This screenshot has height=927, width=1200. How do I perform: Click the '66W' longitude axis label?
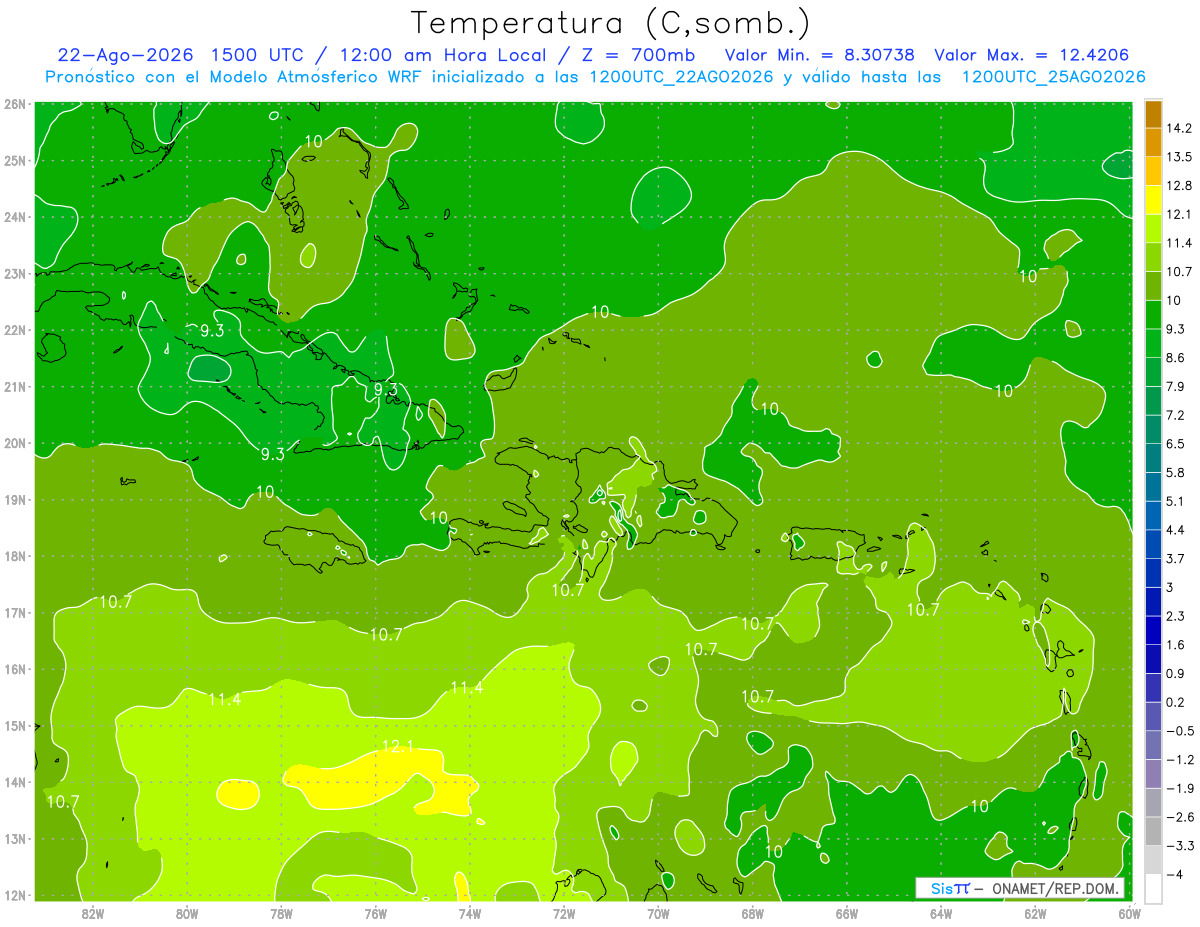point(847,913)
